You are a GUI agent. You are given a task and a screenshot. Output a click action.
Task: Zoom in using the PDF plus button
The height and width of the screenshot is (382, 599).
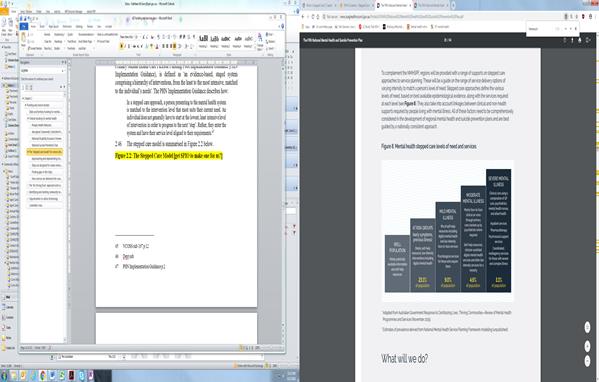click(x=587, y=346)
